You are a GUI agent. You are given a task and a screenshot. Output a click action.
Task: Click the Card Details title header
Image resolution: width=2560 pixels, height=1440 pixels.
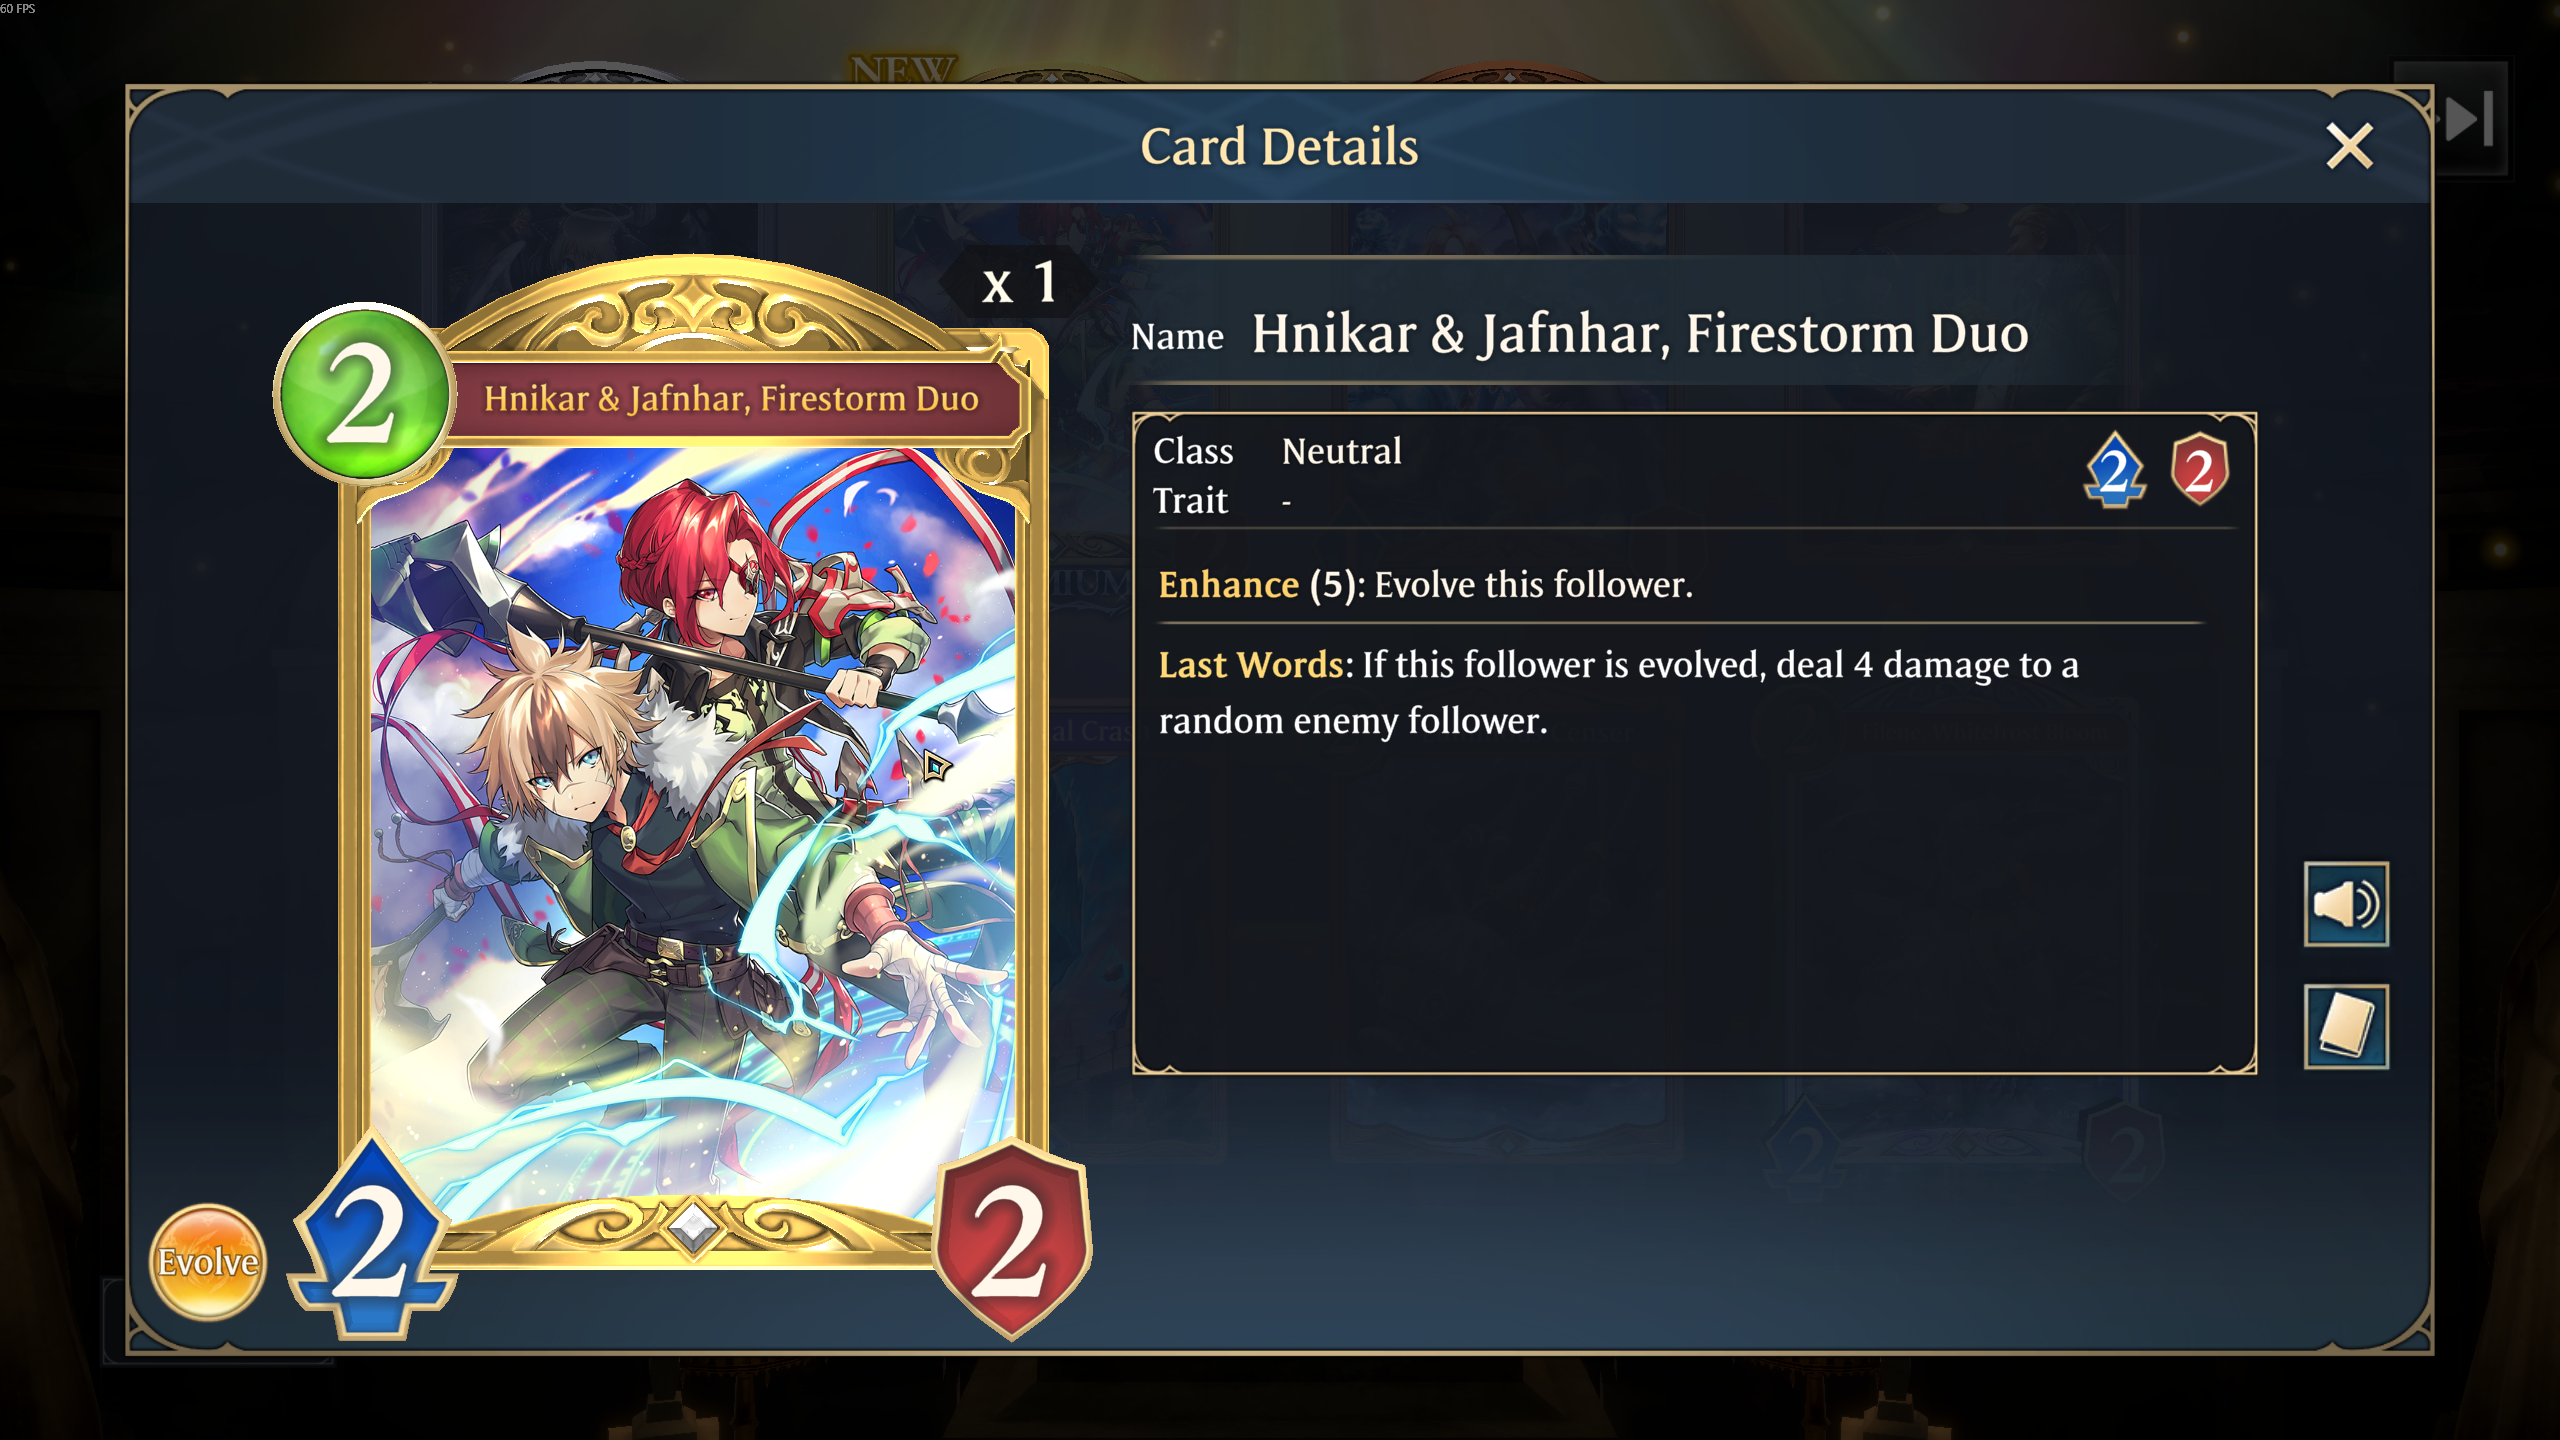(x=1279, y=146)
